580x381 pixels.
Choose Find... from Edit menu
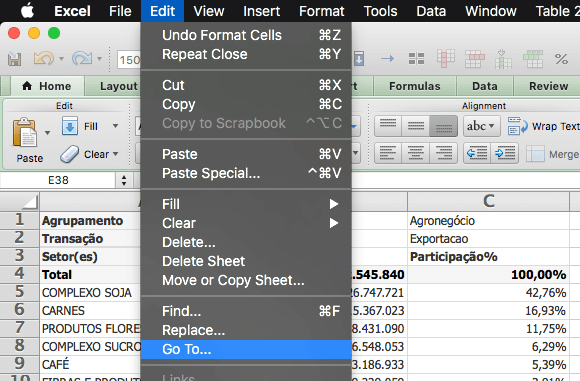tap(246, 311)
